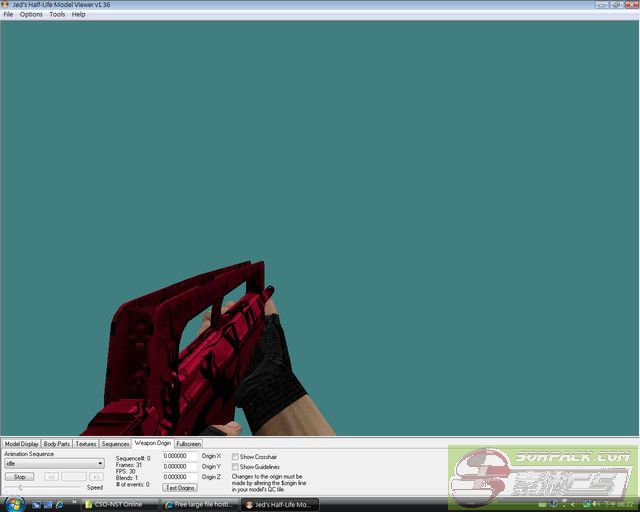Image resolution: width=640 pixels, height=512 pixels.
Task: Switch to Free large file hosting taskbar window
Action: [200, 505]
